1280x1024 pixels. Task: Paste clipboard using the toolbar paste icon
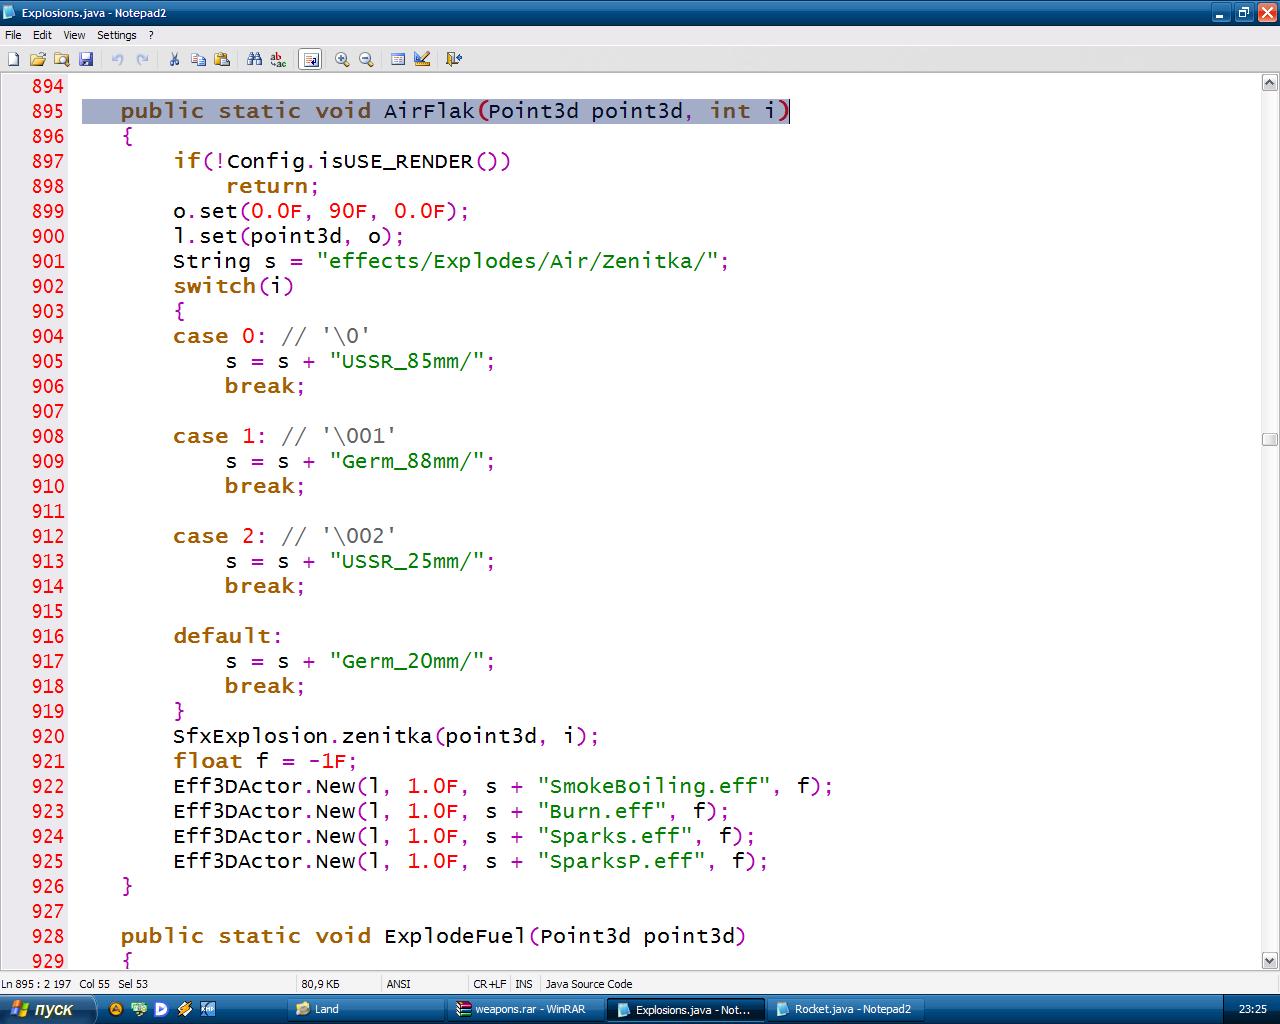[222, 59]
